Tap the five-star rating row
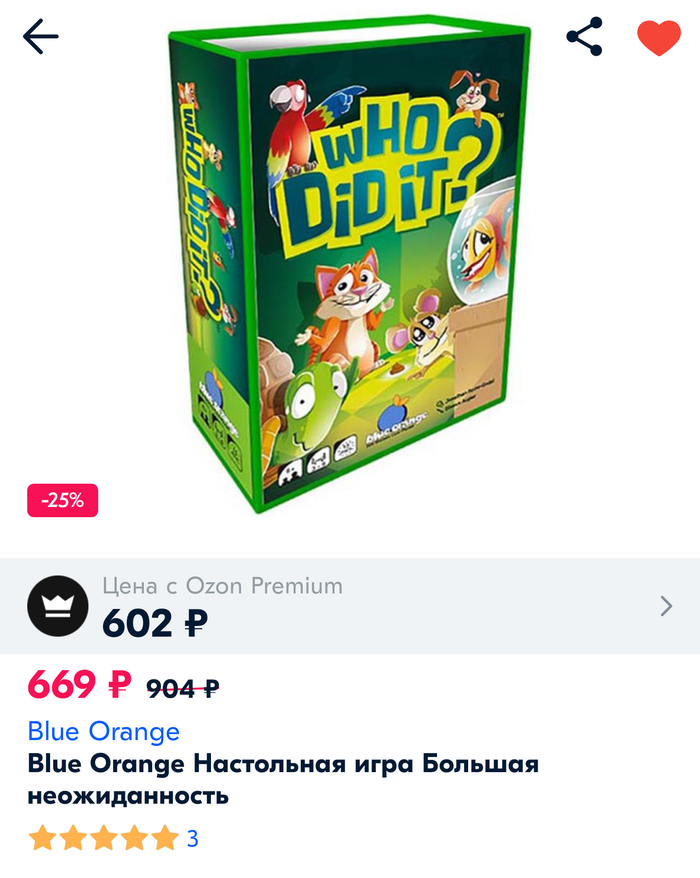Image resolution: width=700 pixels, height=878 pixels. coord(104,838)
